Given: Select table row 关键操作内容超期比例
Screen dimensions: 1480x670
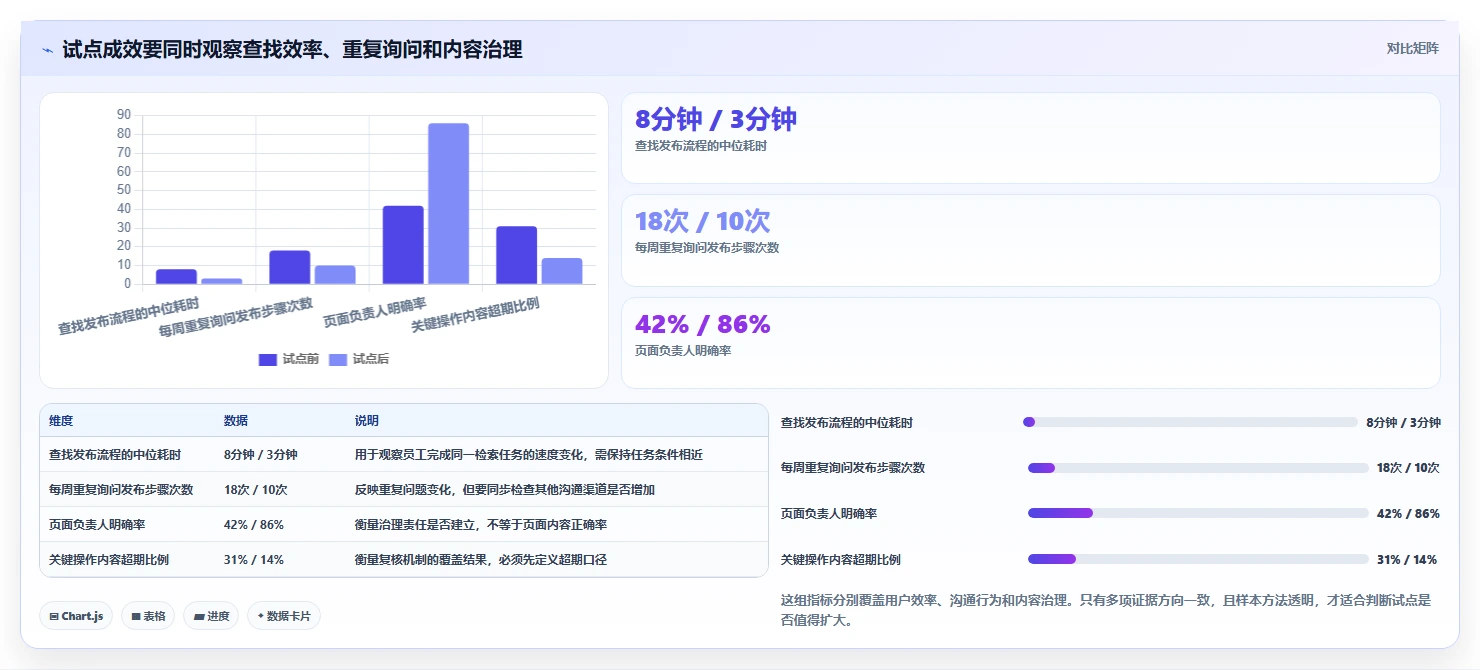Looking at the screenshot, I should 404,559.
